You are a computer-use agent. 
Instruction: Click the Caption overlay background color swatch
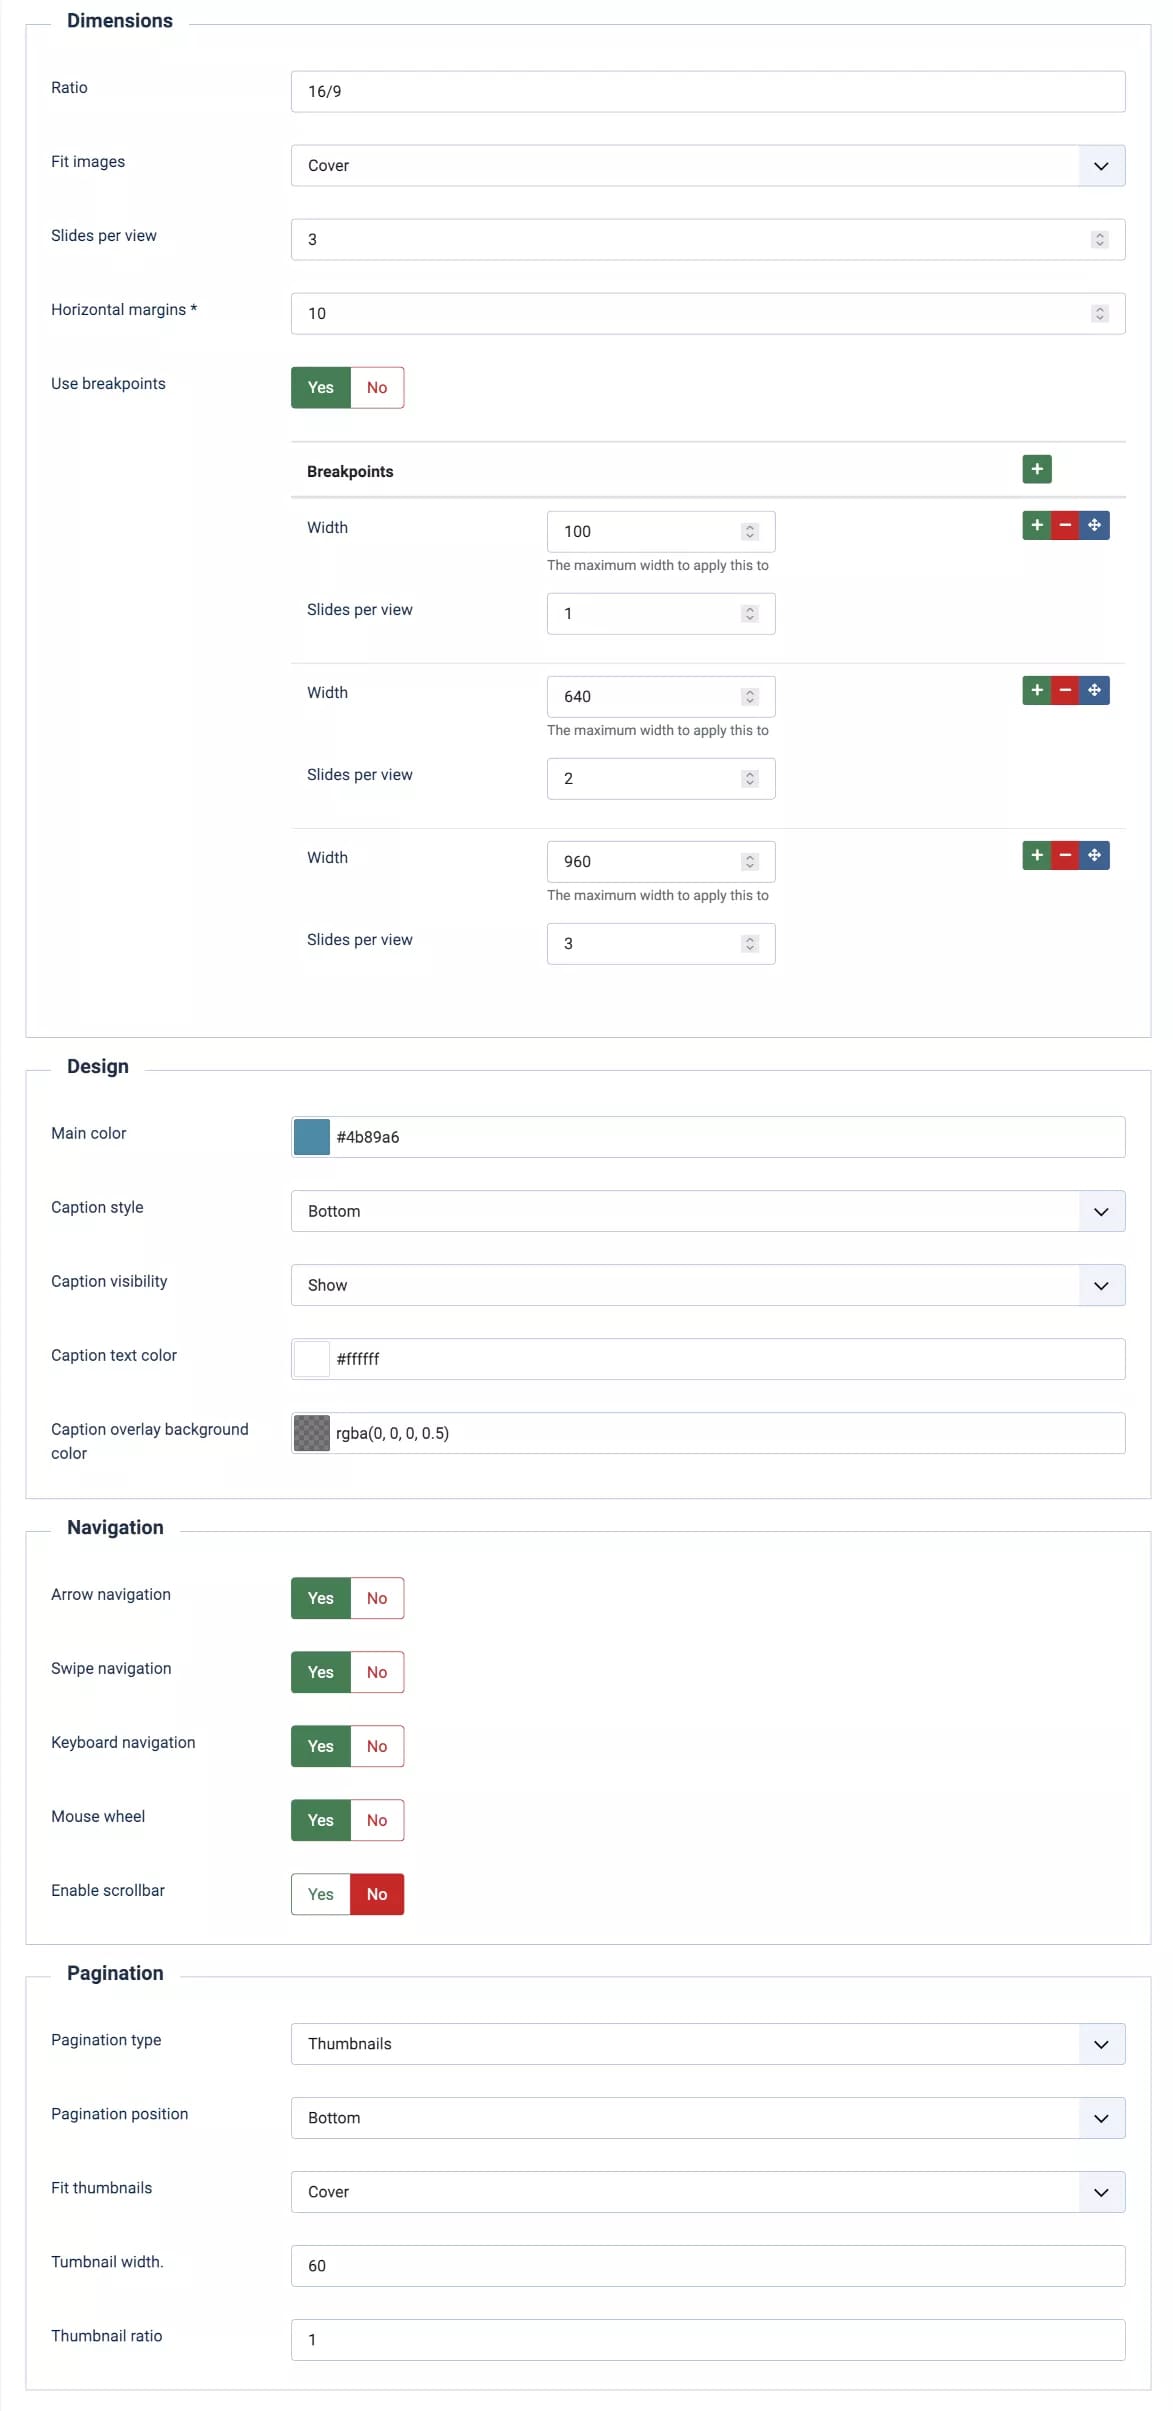(312, 1433)
